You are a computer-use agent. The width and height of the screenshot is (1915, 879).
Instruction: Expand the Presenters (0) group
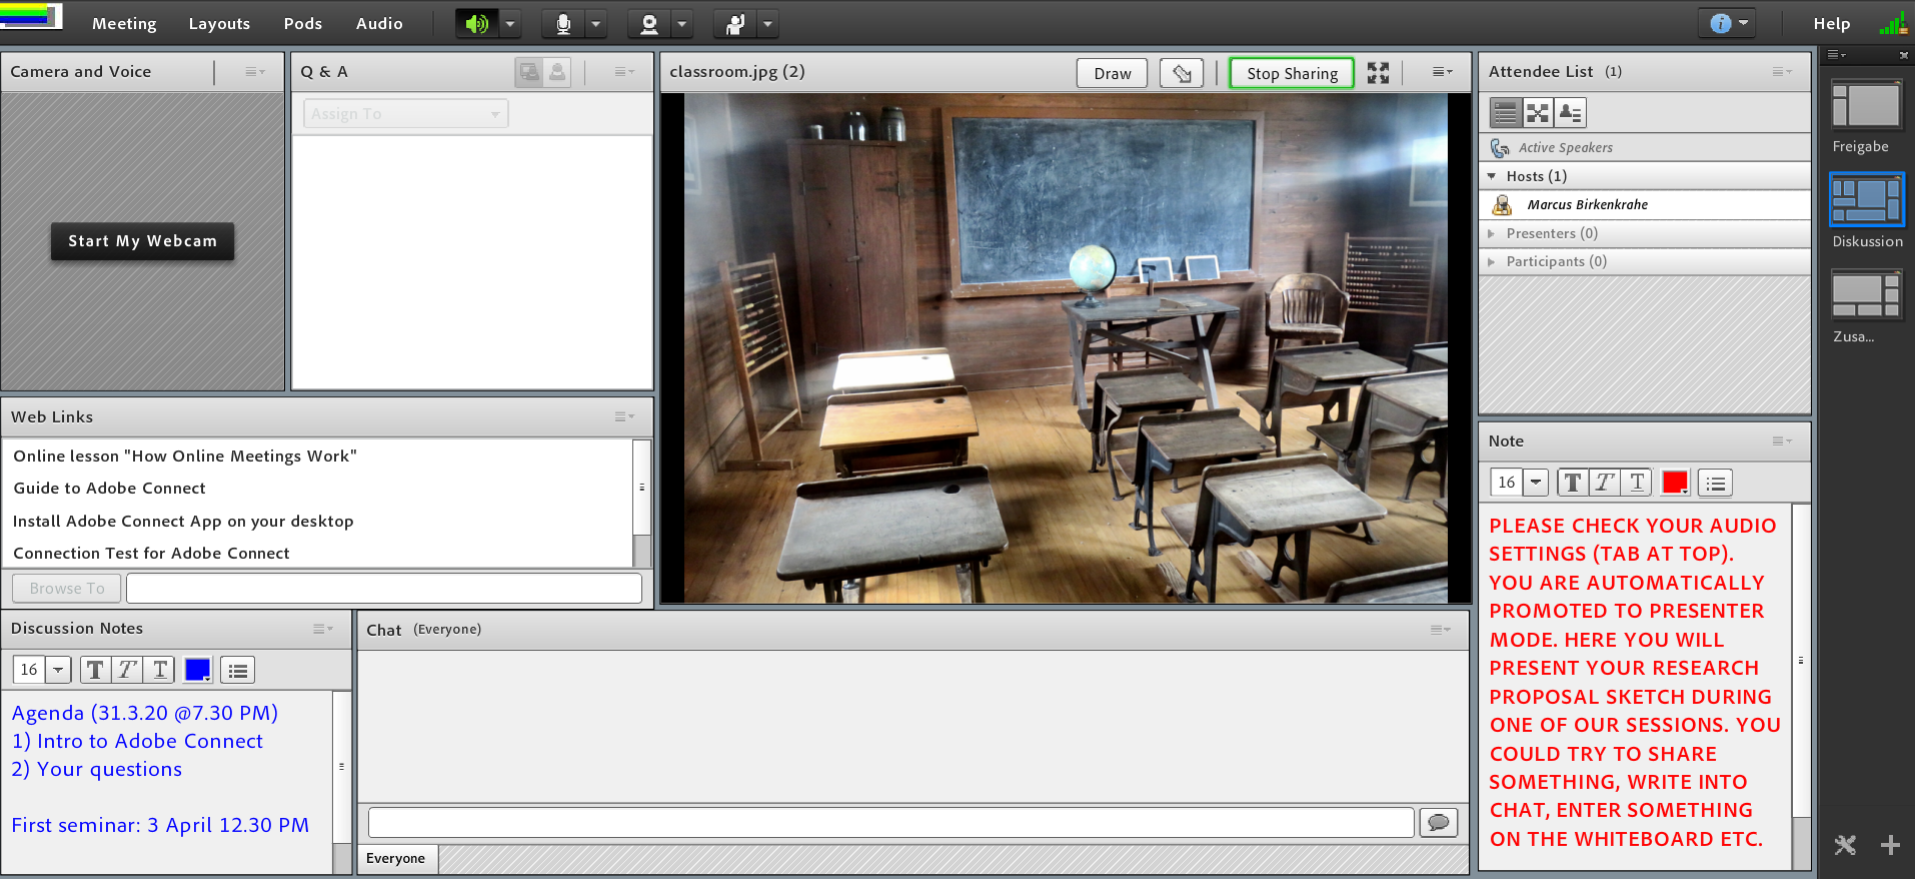point(1492,233)
